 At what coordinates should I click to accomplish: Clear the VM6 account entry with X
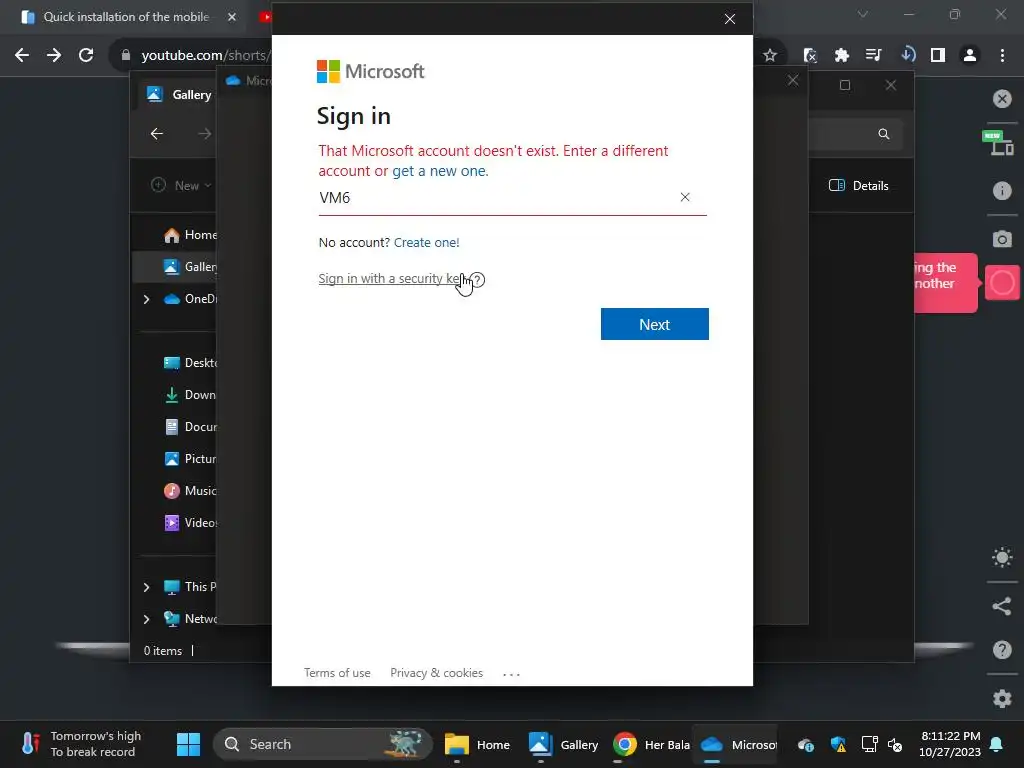pyautogui.click(x=685, y=197)
